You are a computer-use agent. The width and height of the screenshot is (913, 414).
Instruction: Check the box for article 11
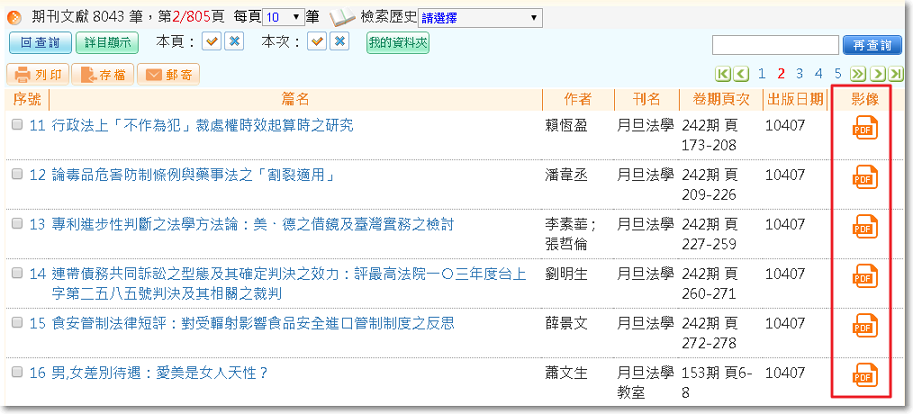tap(17, 125)
